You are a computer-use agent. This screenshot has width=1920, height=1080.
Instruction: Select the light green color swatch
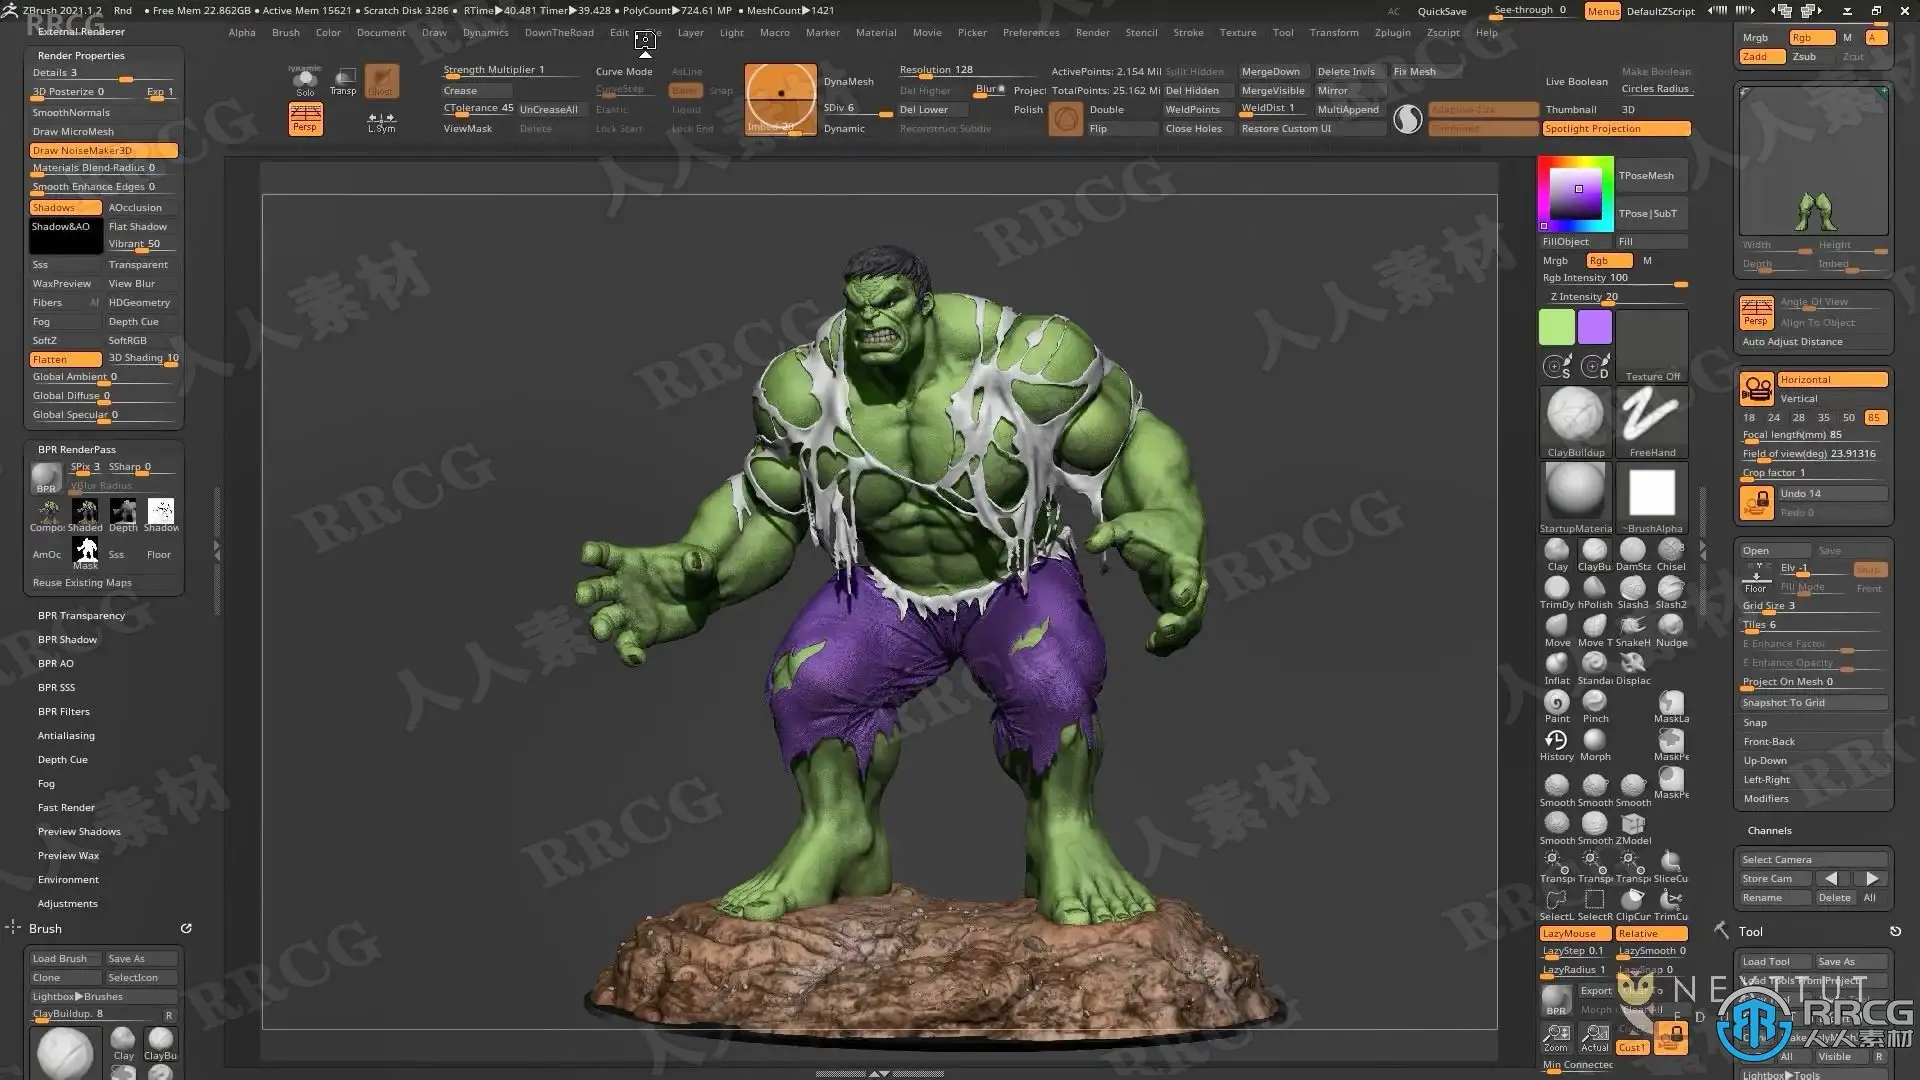(x=1556, y=327)
